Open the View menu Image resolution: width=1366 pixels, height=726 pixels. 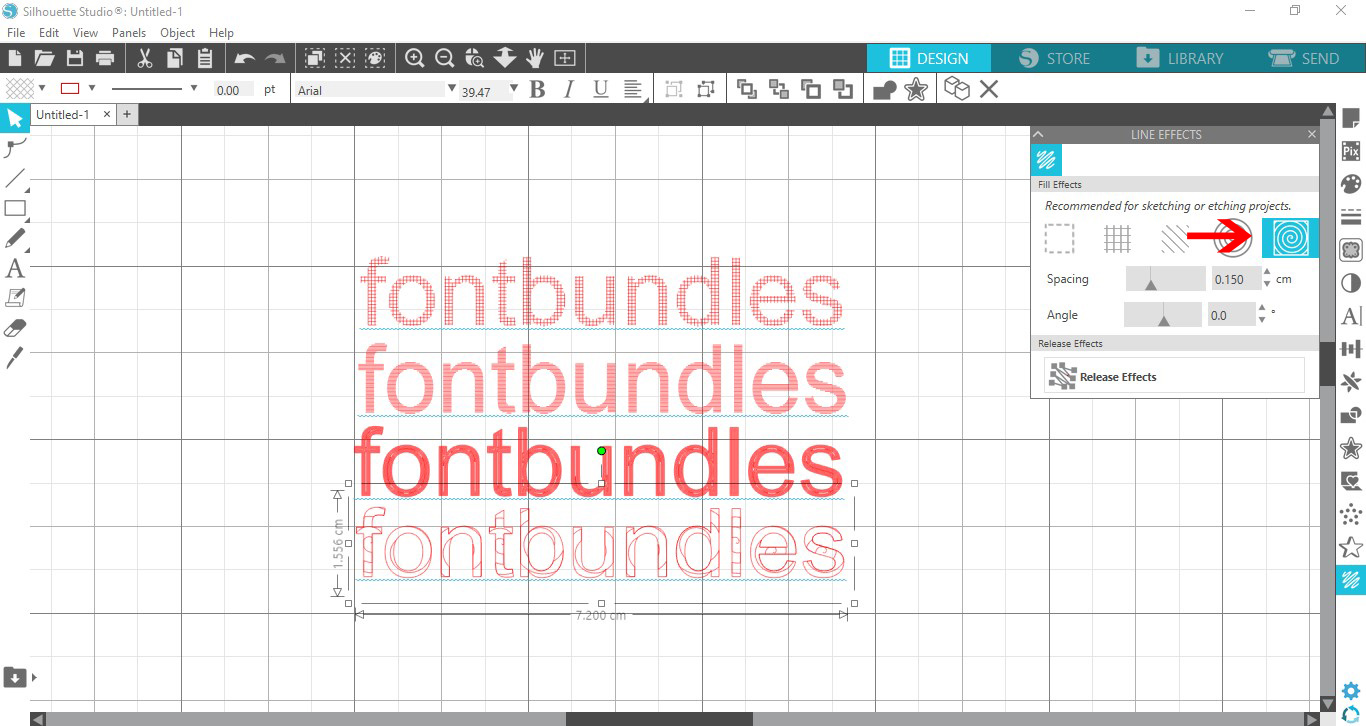point(85,33)
